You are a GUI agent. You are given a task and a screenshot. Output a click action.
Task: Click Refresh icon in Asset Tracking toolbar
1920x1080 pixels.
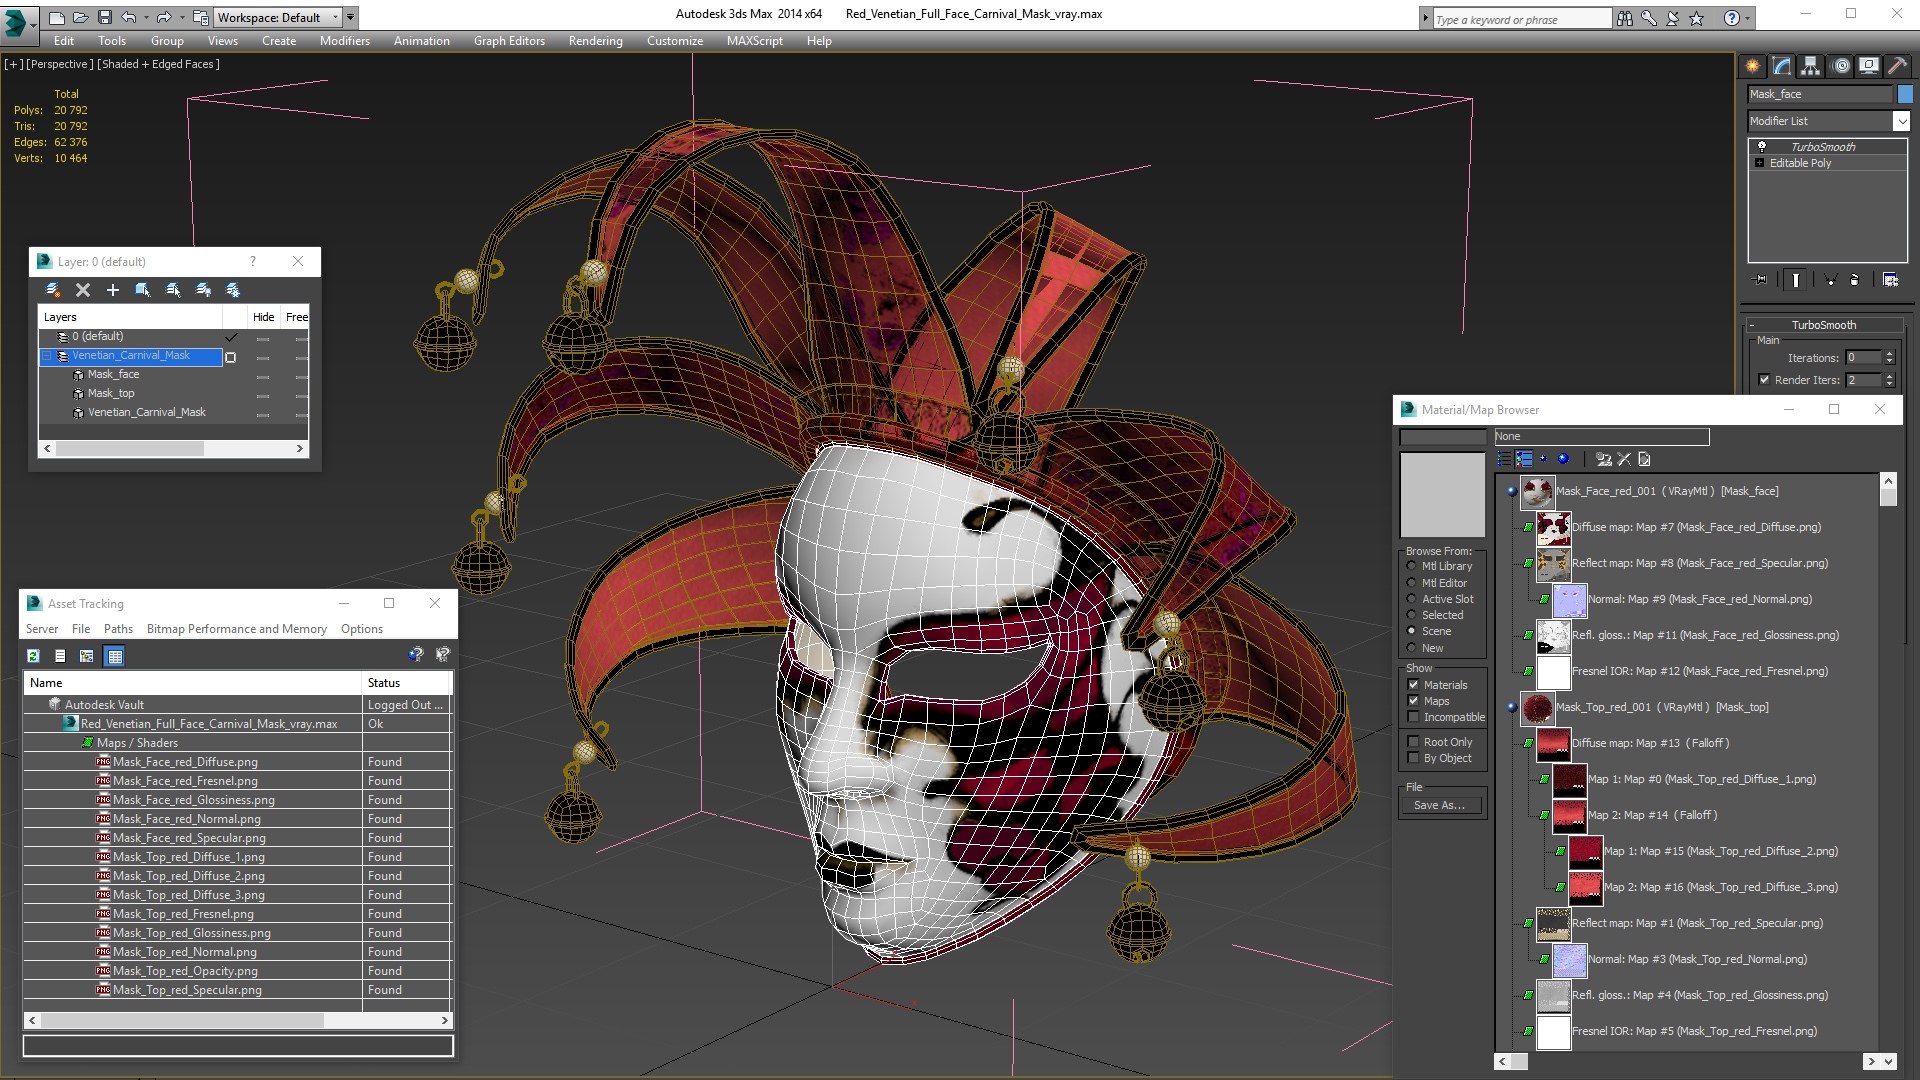click(33, 656)
